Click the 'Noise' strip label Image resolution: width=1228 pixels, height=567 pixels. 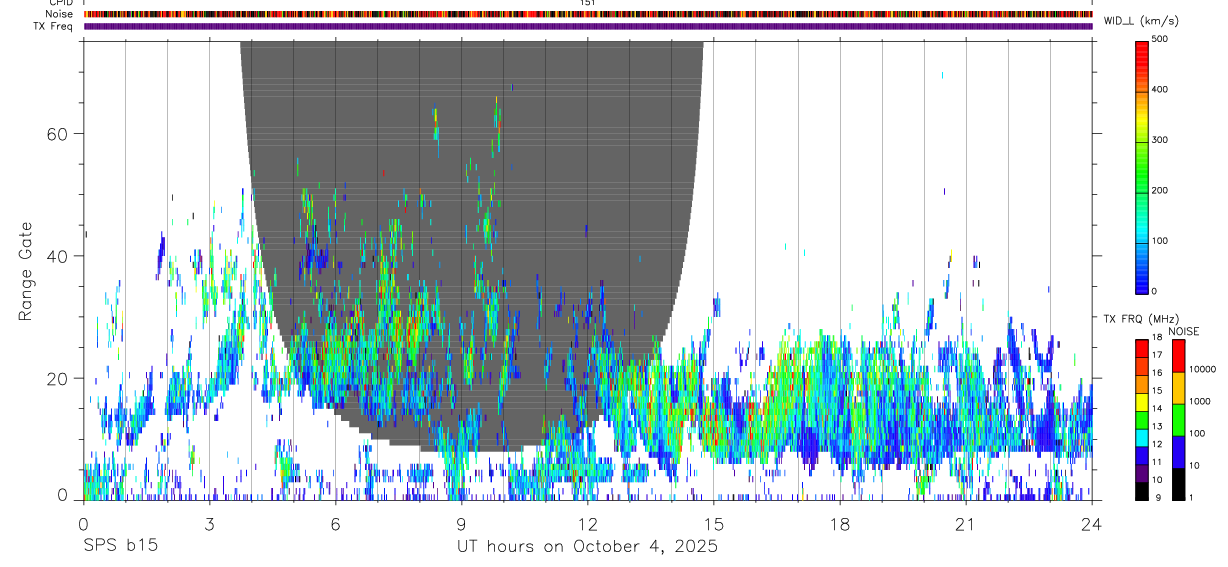(59, 14)
